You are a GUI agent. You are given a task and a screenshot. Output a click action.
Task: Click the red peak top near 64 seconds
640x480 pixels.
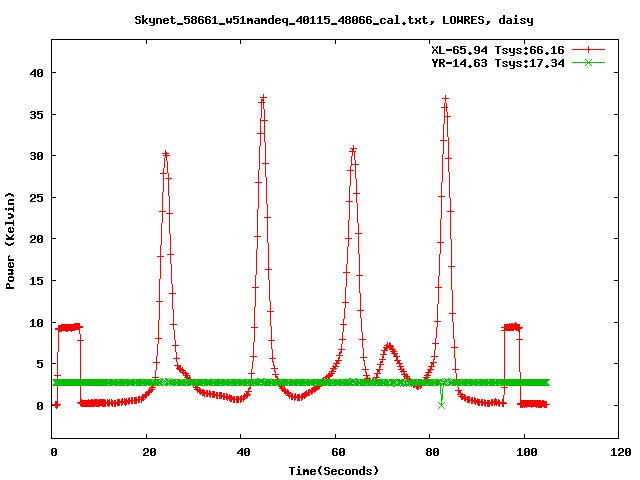(x=353, y=149)
